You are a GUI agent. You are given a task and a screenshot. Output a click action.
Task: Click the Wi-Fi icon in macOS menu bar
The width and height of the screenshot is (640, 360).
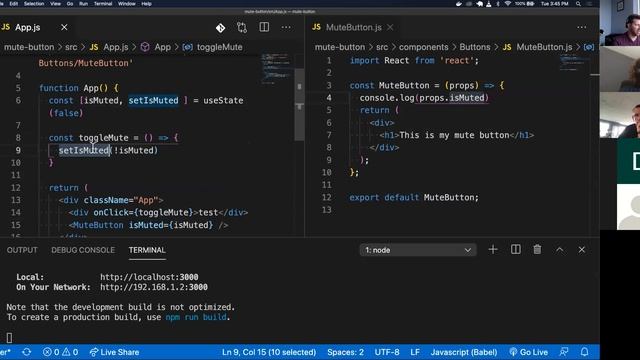point(507,4)
